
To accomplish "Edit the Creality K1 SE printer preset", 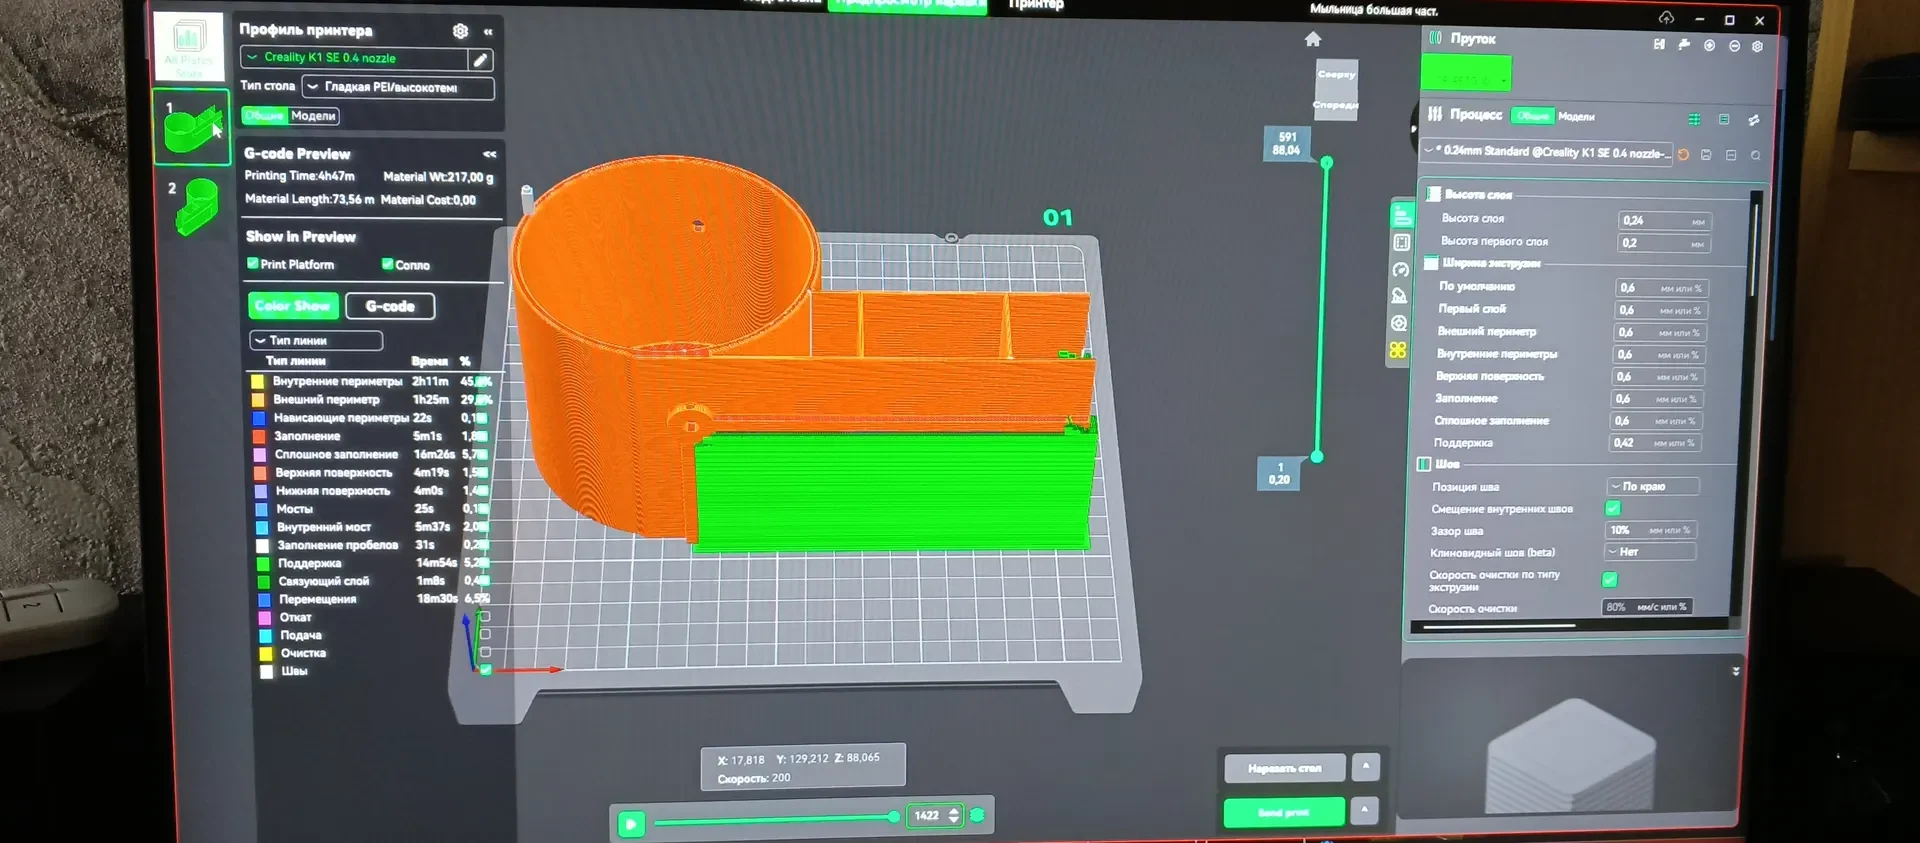I will [481, 60].
